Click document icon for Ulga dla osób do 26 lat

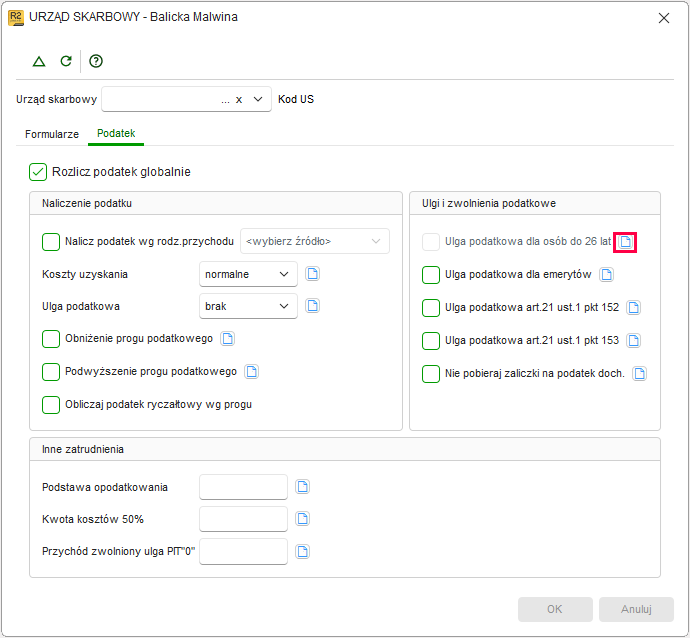[625, 242]
